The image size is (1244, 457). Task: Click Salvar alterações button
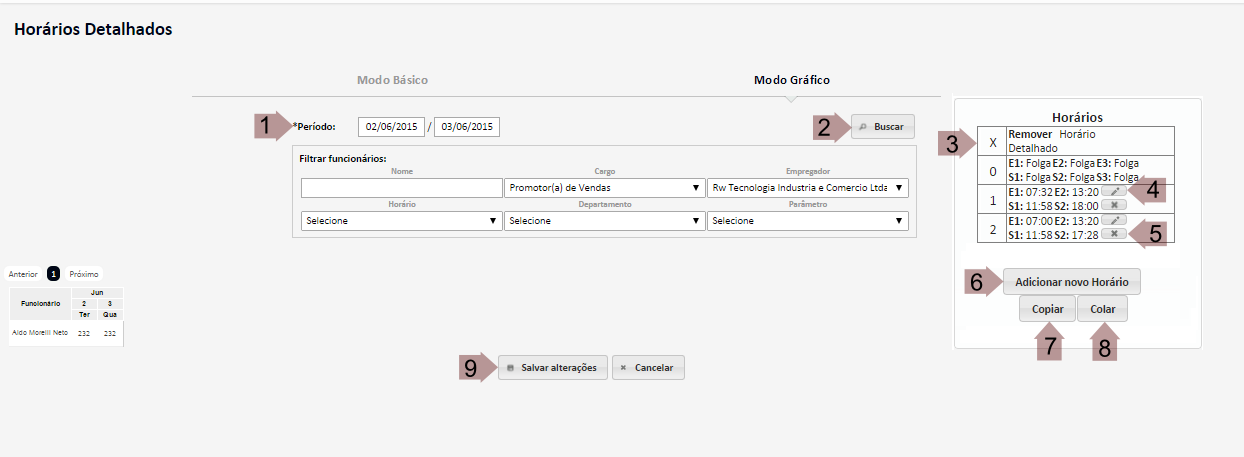pyautogui.click(x=552, y=368)
